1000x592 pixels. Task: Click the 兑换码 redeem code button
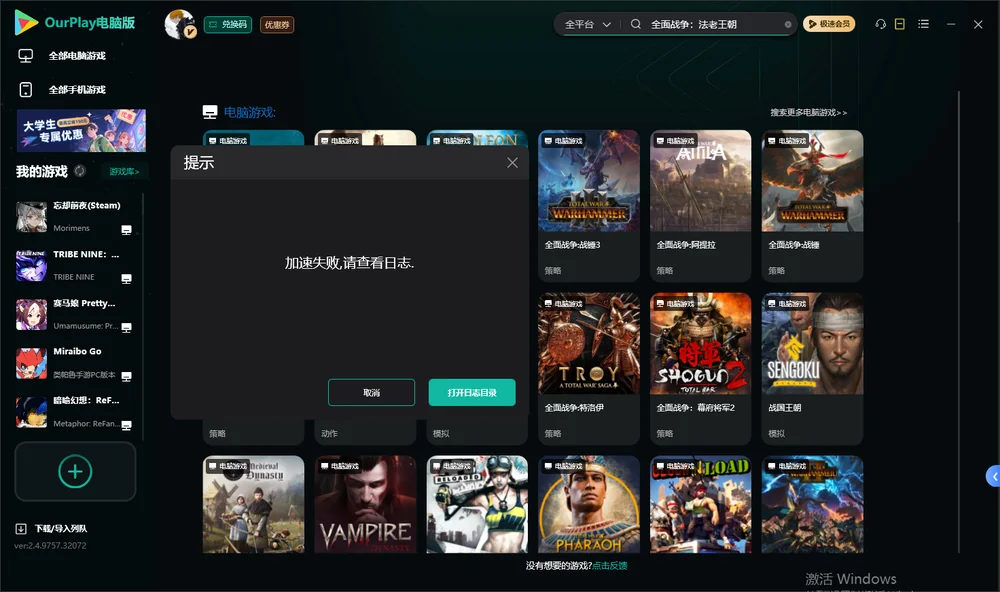pyautogui.click(x=228, y=24)
